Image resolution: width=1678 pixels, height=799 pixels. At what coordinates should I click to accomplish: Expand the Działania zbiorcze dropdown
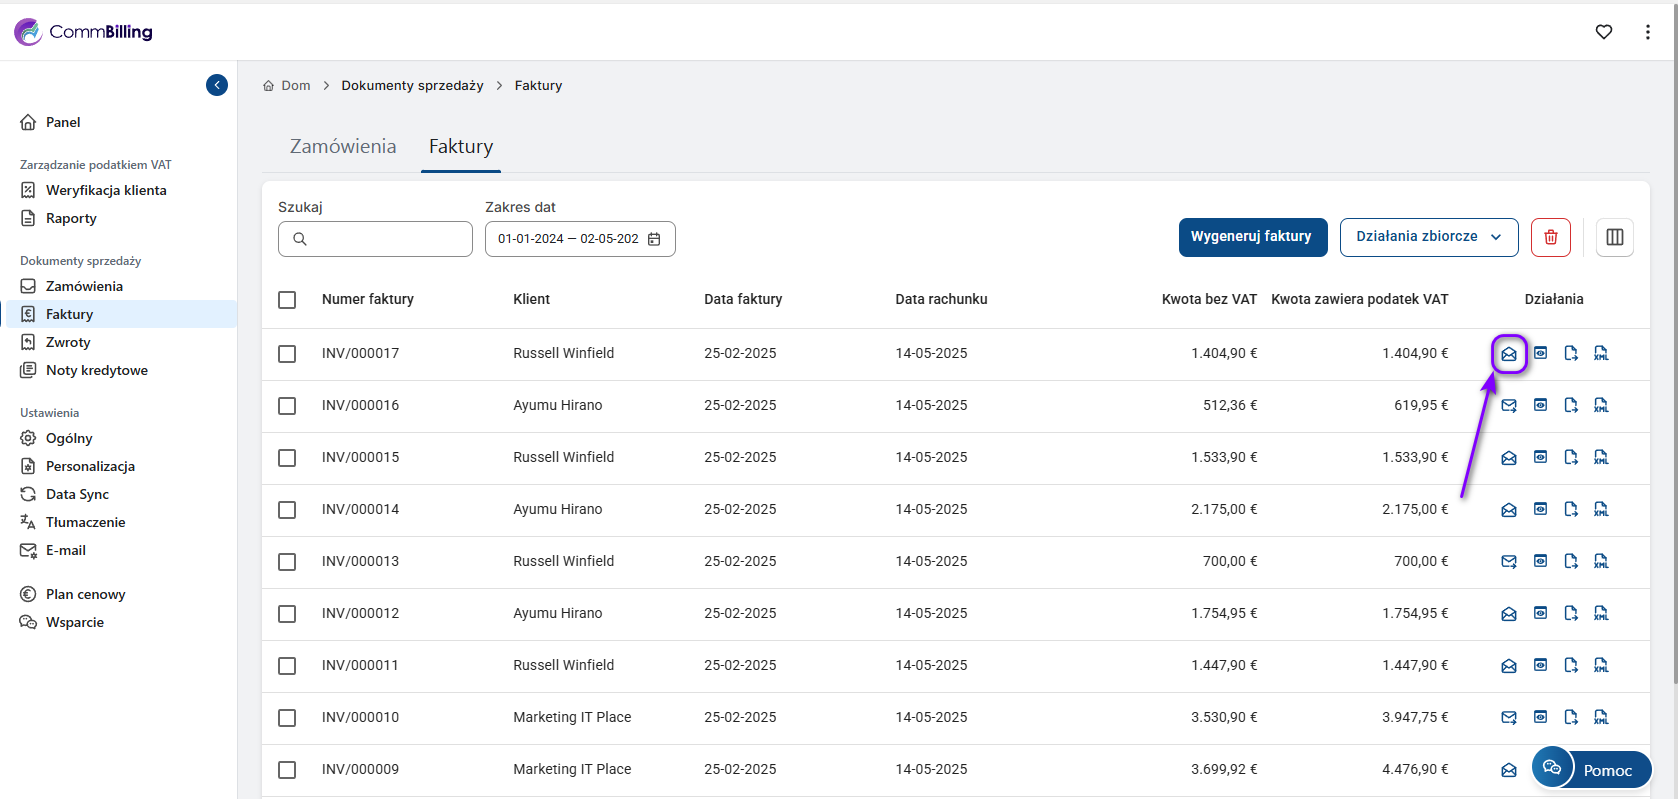point(1428,237)
